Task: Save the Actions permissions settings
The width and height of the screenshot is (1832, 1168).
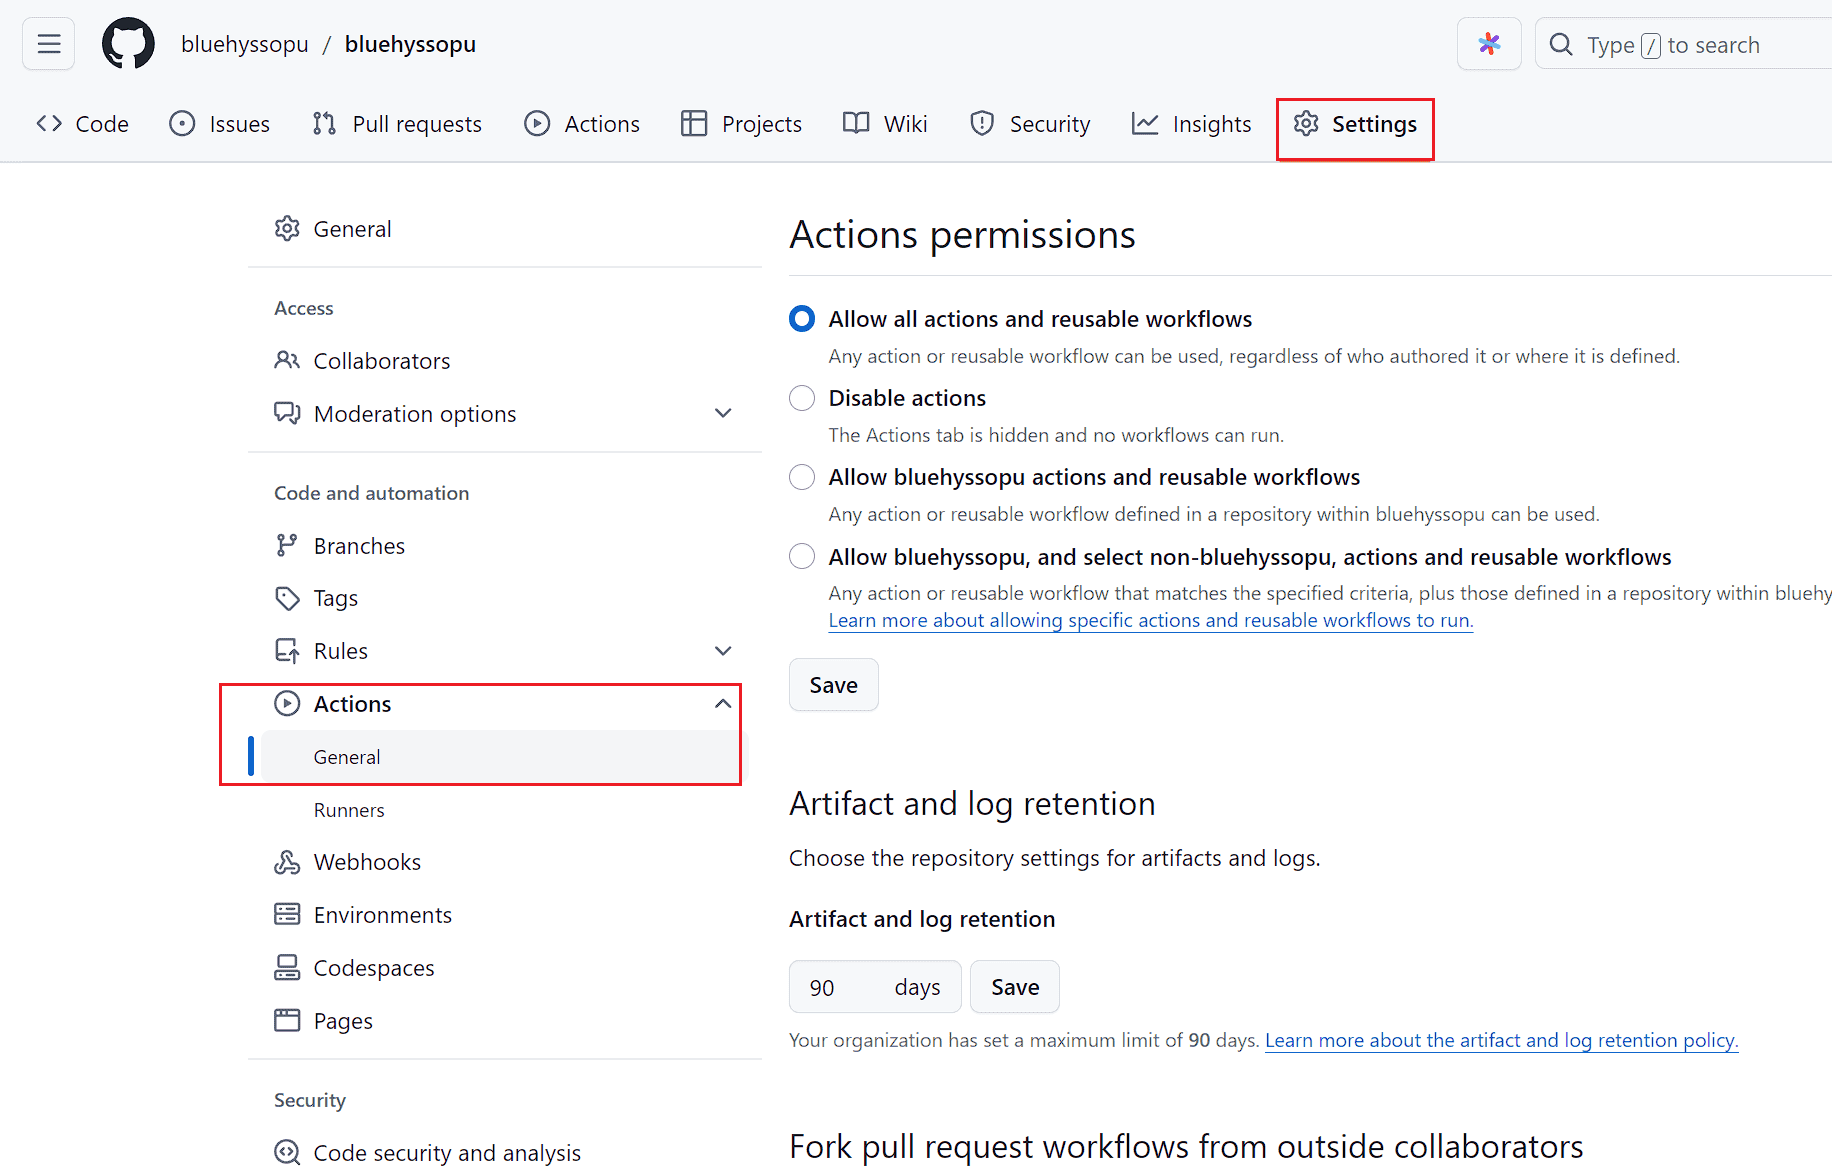Action: click(833, 685)
